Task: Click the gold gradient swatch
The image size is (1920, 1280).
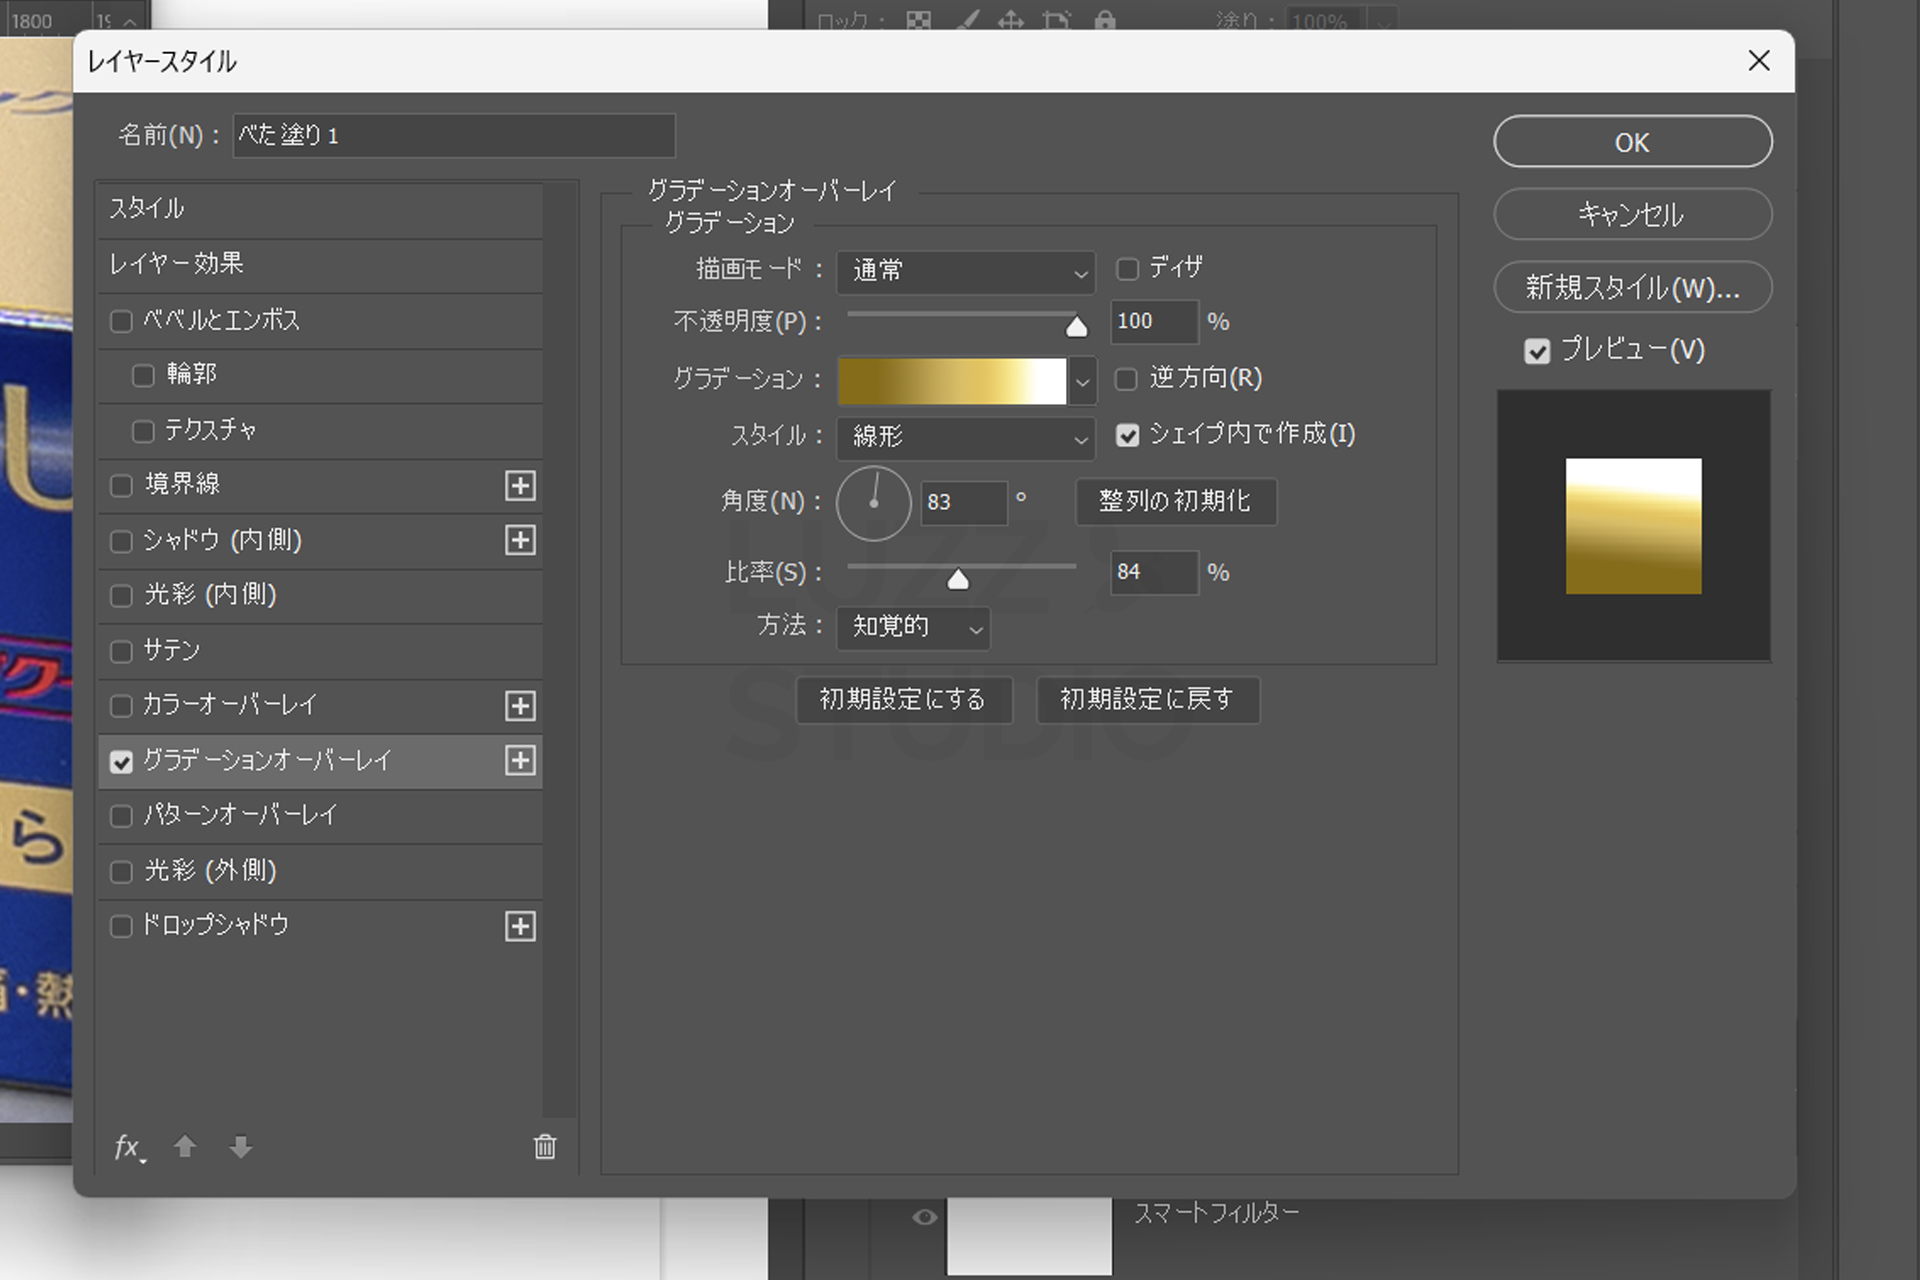Action: click(952, 382)
